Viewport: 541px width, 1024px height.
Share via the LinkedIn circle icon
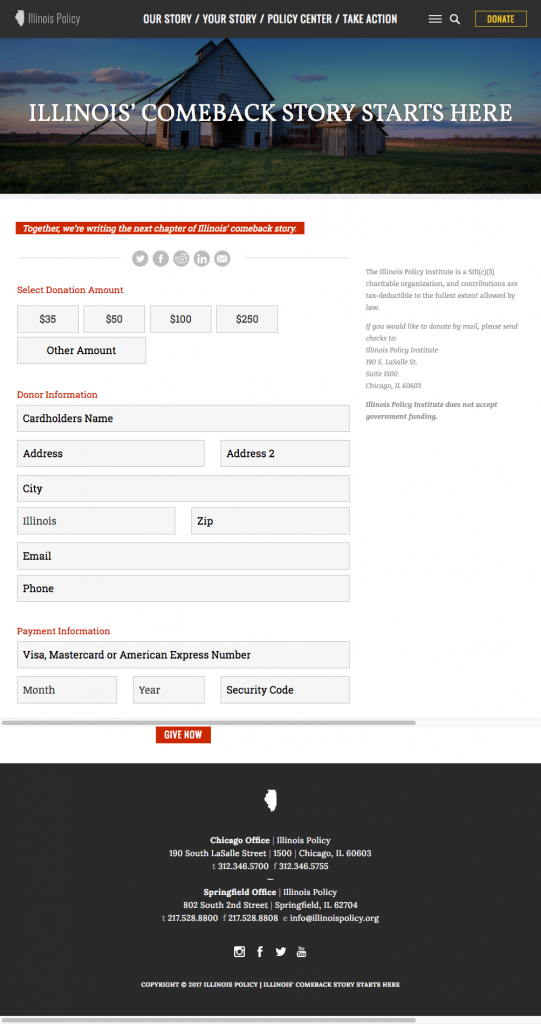click(202, 259)
